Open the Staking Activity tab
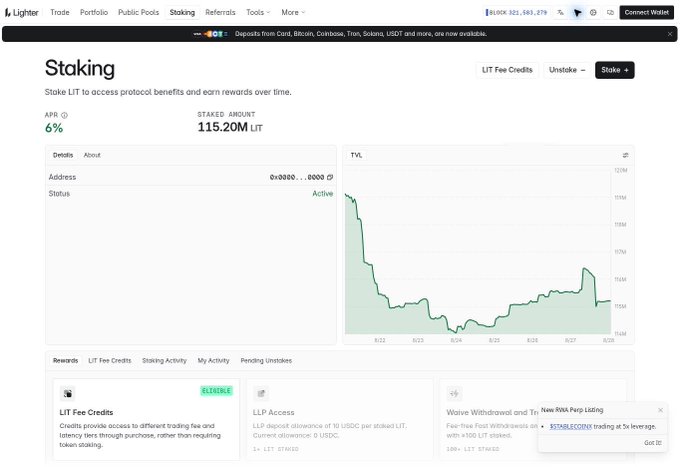Viewport: 680px width, 467px height. [164, 360]
